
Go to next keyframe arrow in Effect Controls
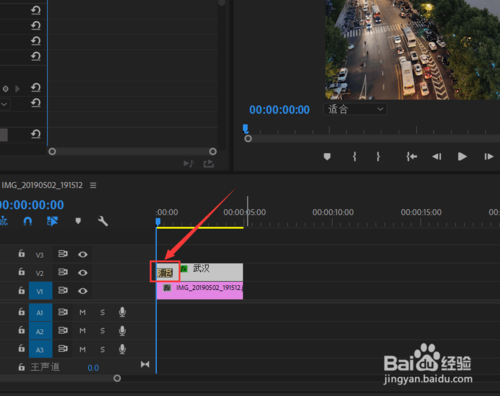click(18, 89)
